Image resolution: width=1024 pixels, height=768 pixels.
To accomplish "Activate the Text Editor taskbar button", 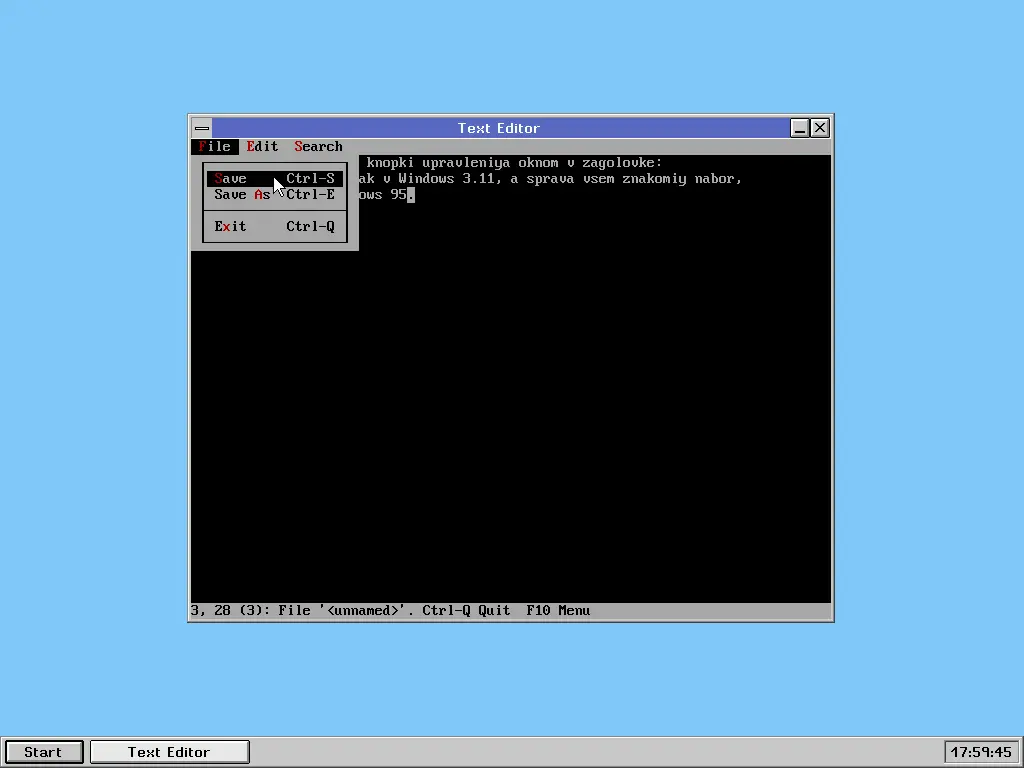I will [169, 752].
